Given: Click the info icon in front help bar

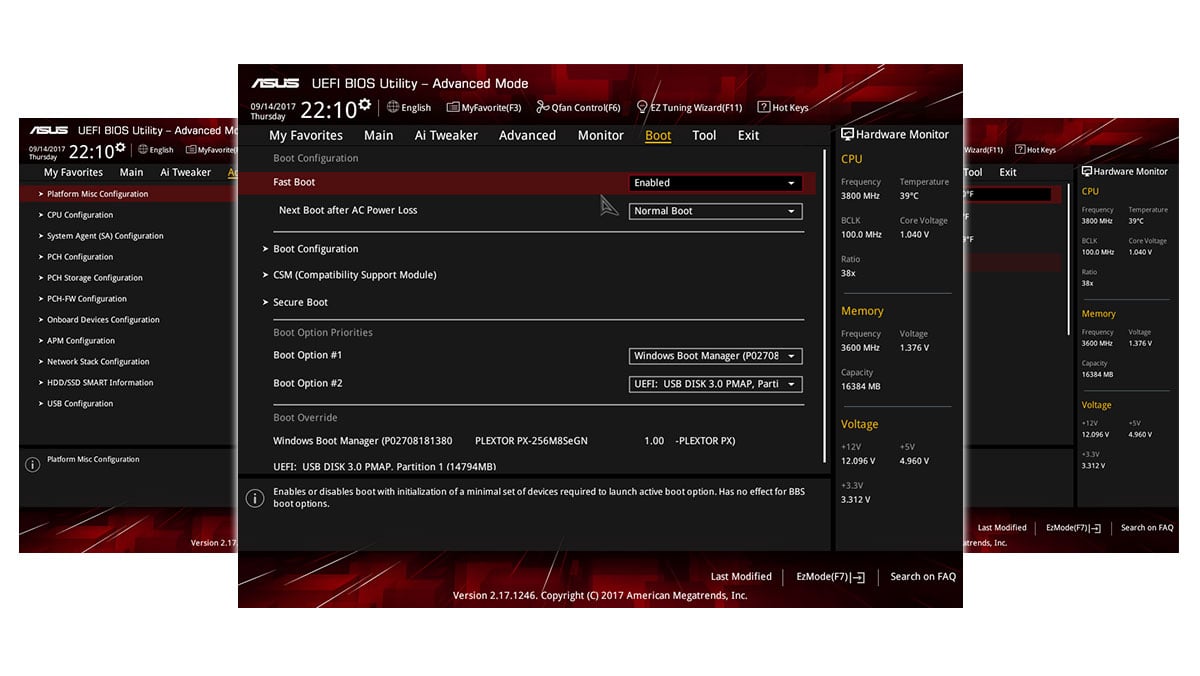Looking at the screenshot, I should (255, 497).
